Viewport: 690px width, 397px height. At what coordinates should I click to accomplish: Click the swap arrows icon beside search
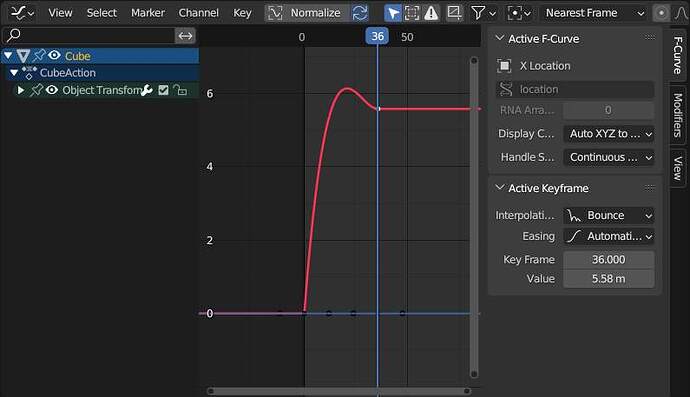pyautogui.click(x=185, y=36)
